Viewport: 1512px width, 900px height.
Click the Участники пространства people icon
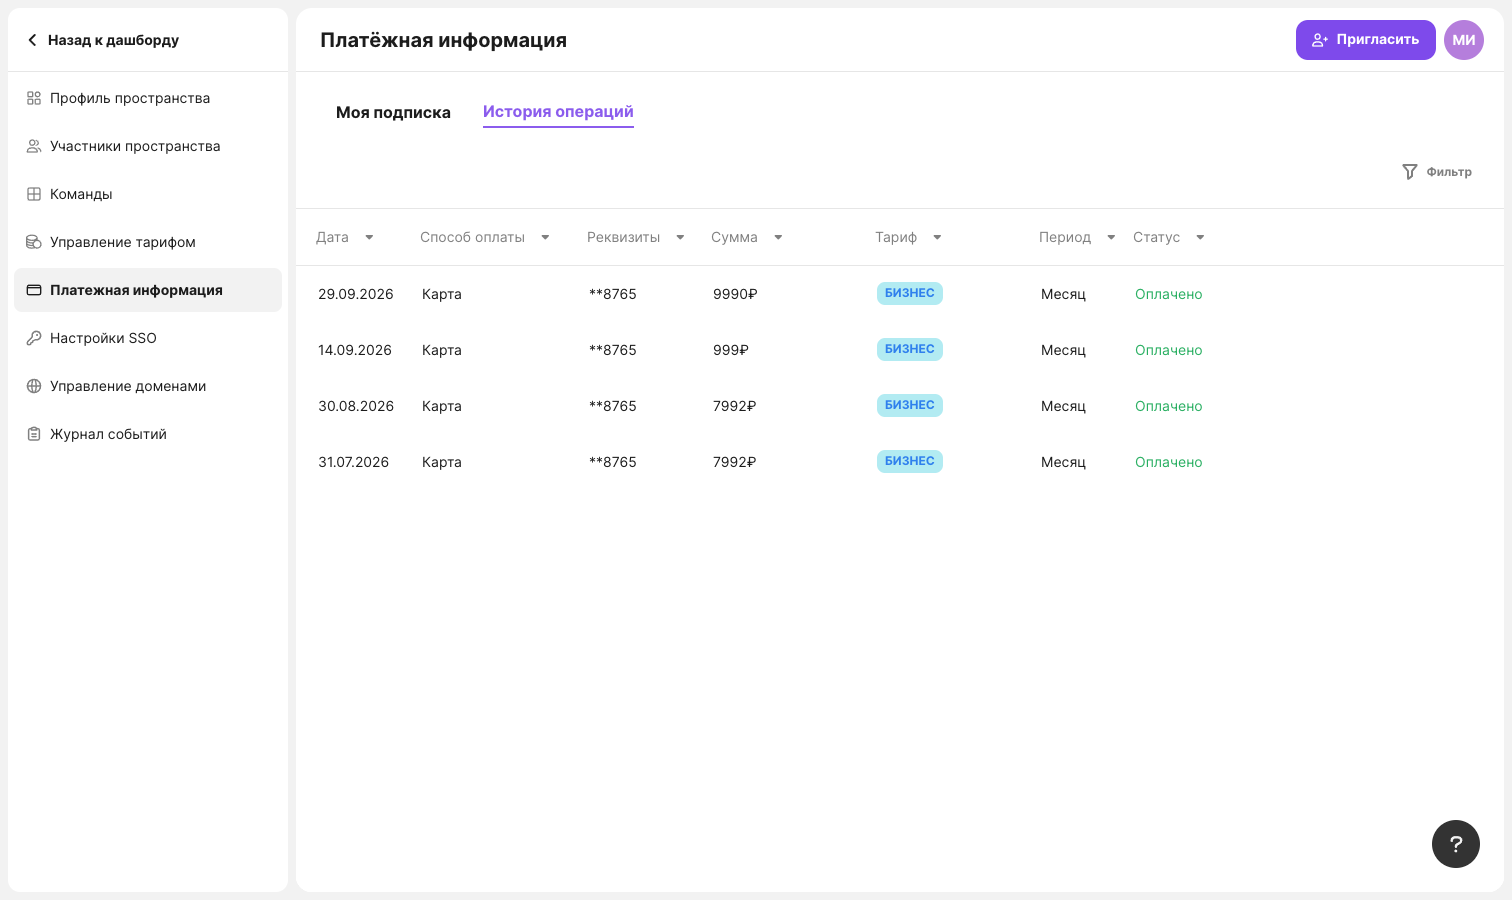tap(34, 146)
